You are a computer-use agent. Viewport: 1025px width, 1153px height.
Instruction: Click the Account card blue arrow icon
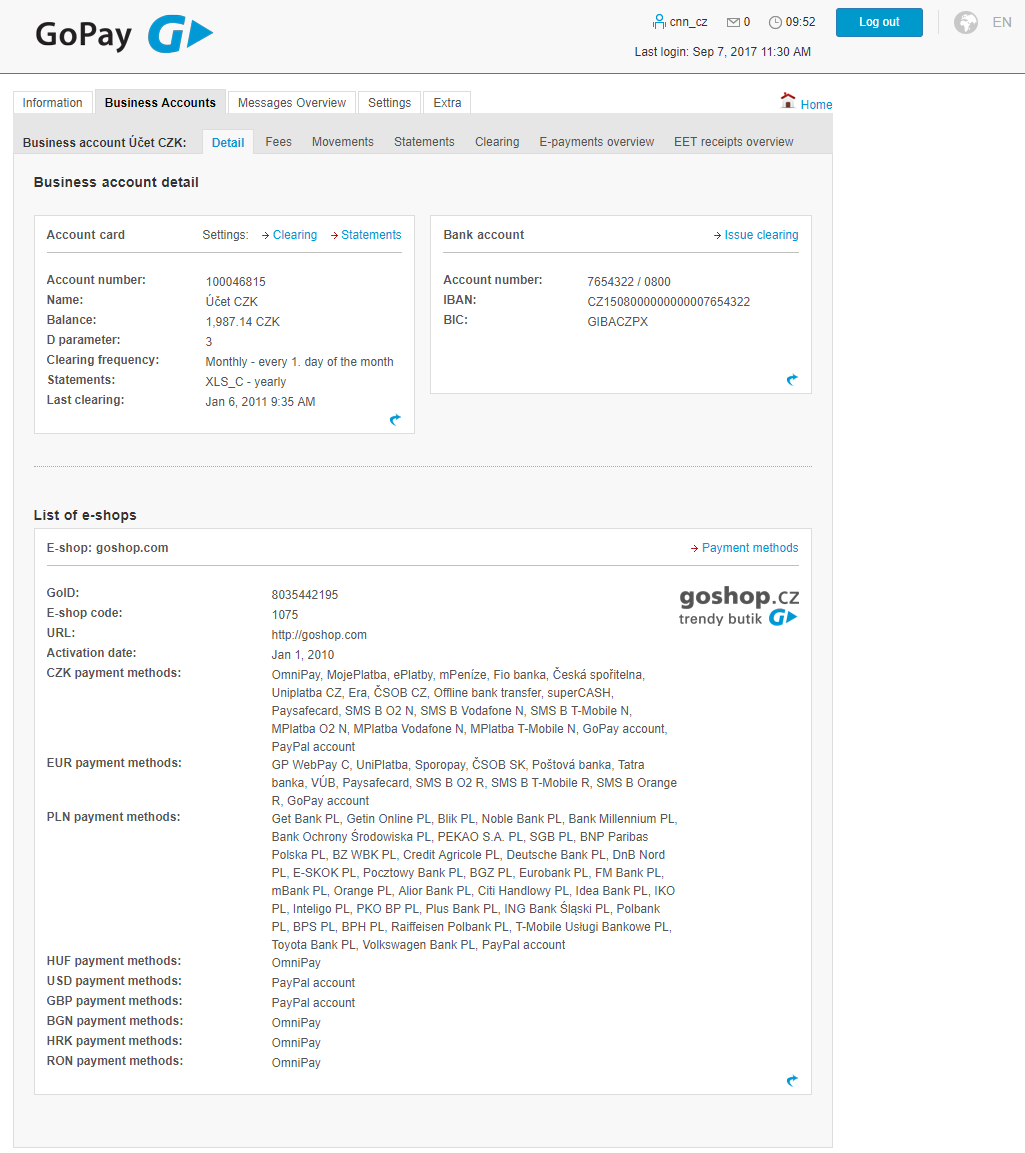[x=395, y=419]
